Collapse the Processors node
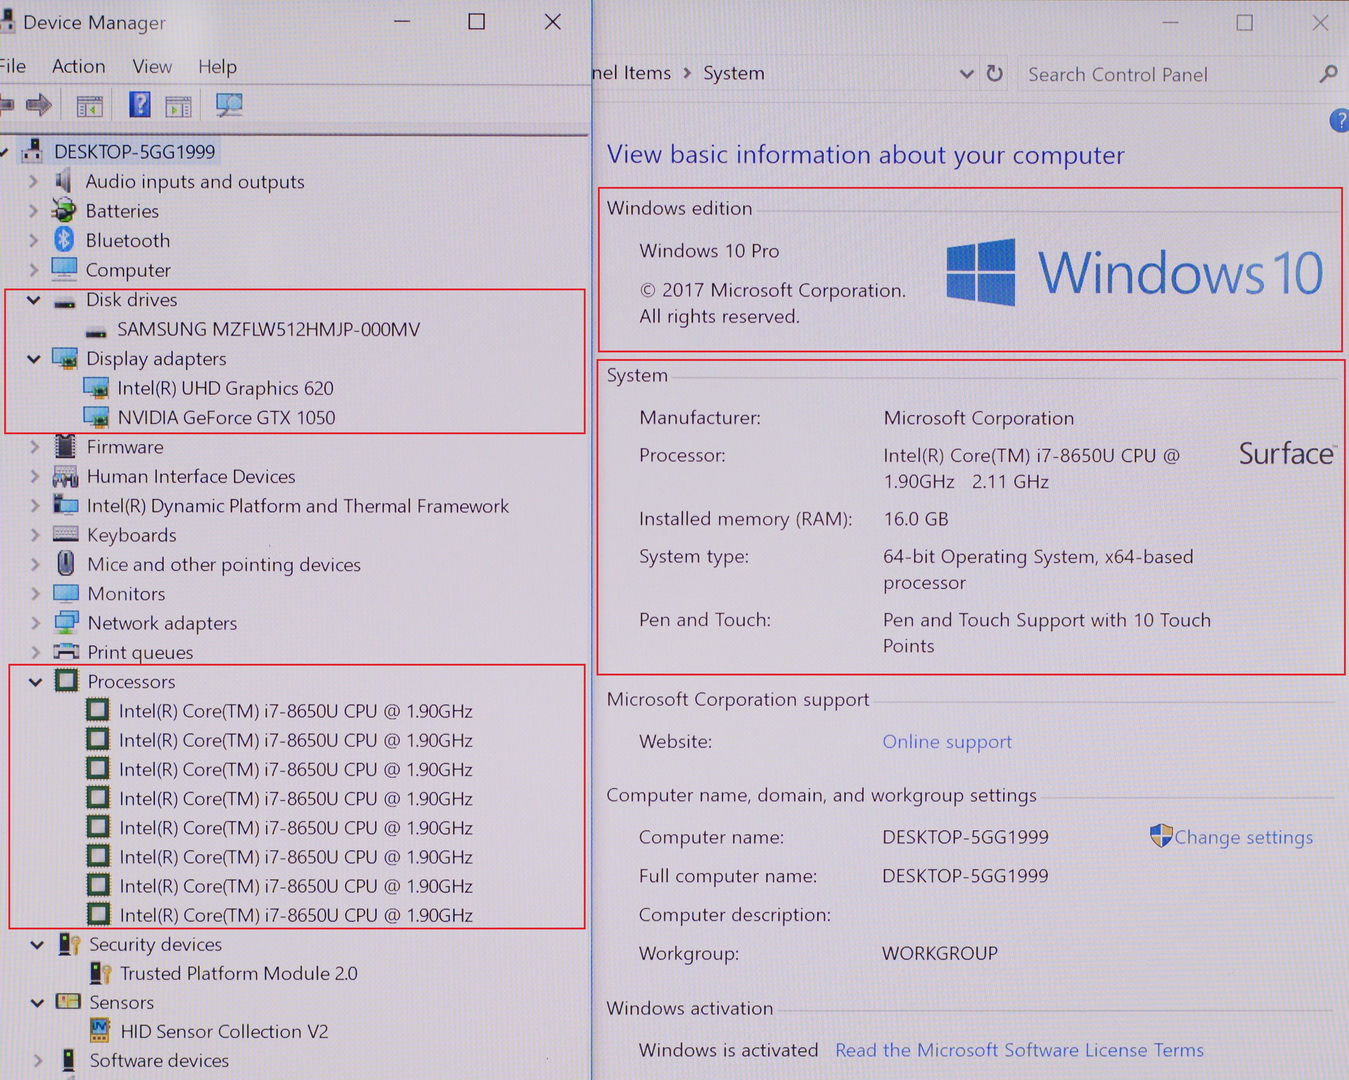1349x1080 pixels. coord(36,682)
